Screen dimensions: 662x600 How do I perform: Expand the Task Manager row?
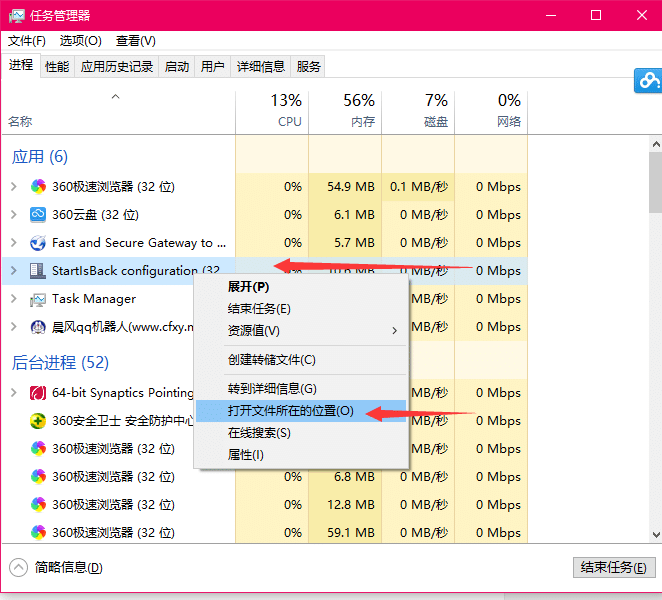coord(14,299)
